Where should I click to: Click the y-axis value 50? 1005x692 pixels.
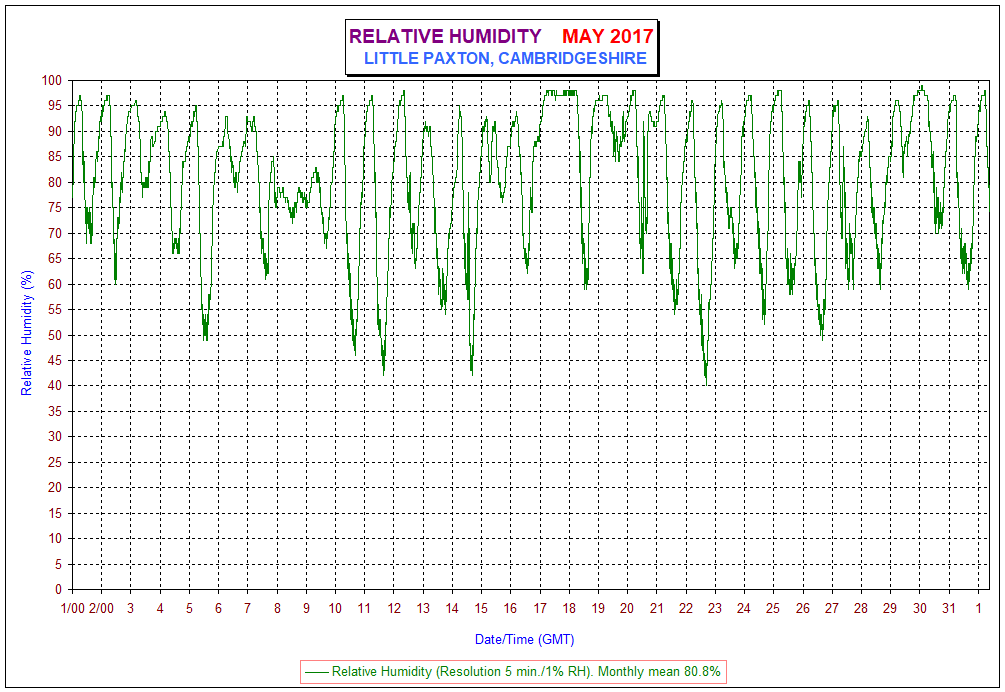(x=55, y=335)
